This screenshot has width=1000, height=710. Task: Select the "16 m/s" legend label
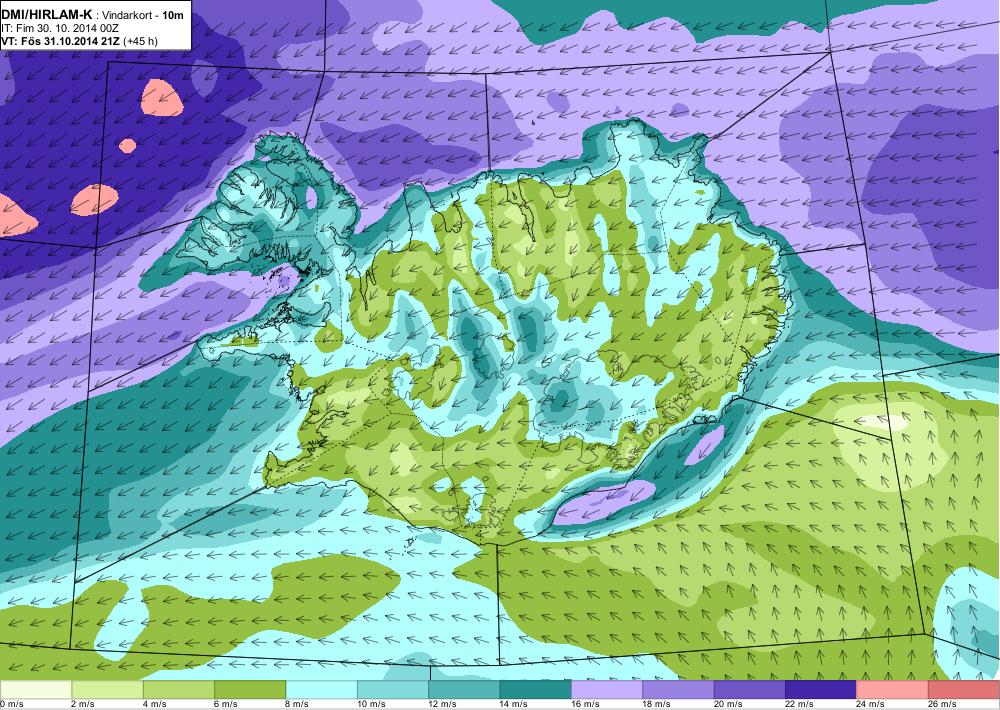[x=585, y=704]
